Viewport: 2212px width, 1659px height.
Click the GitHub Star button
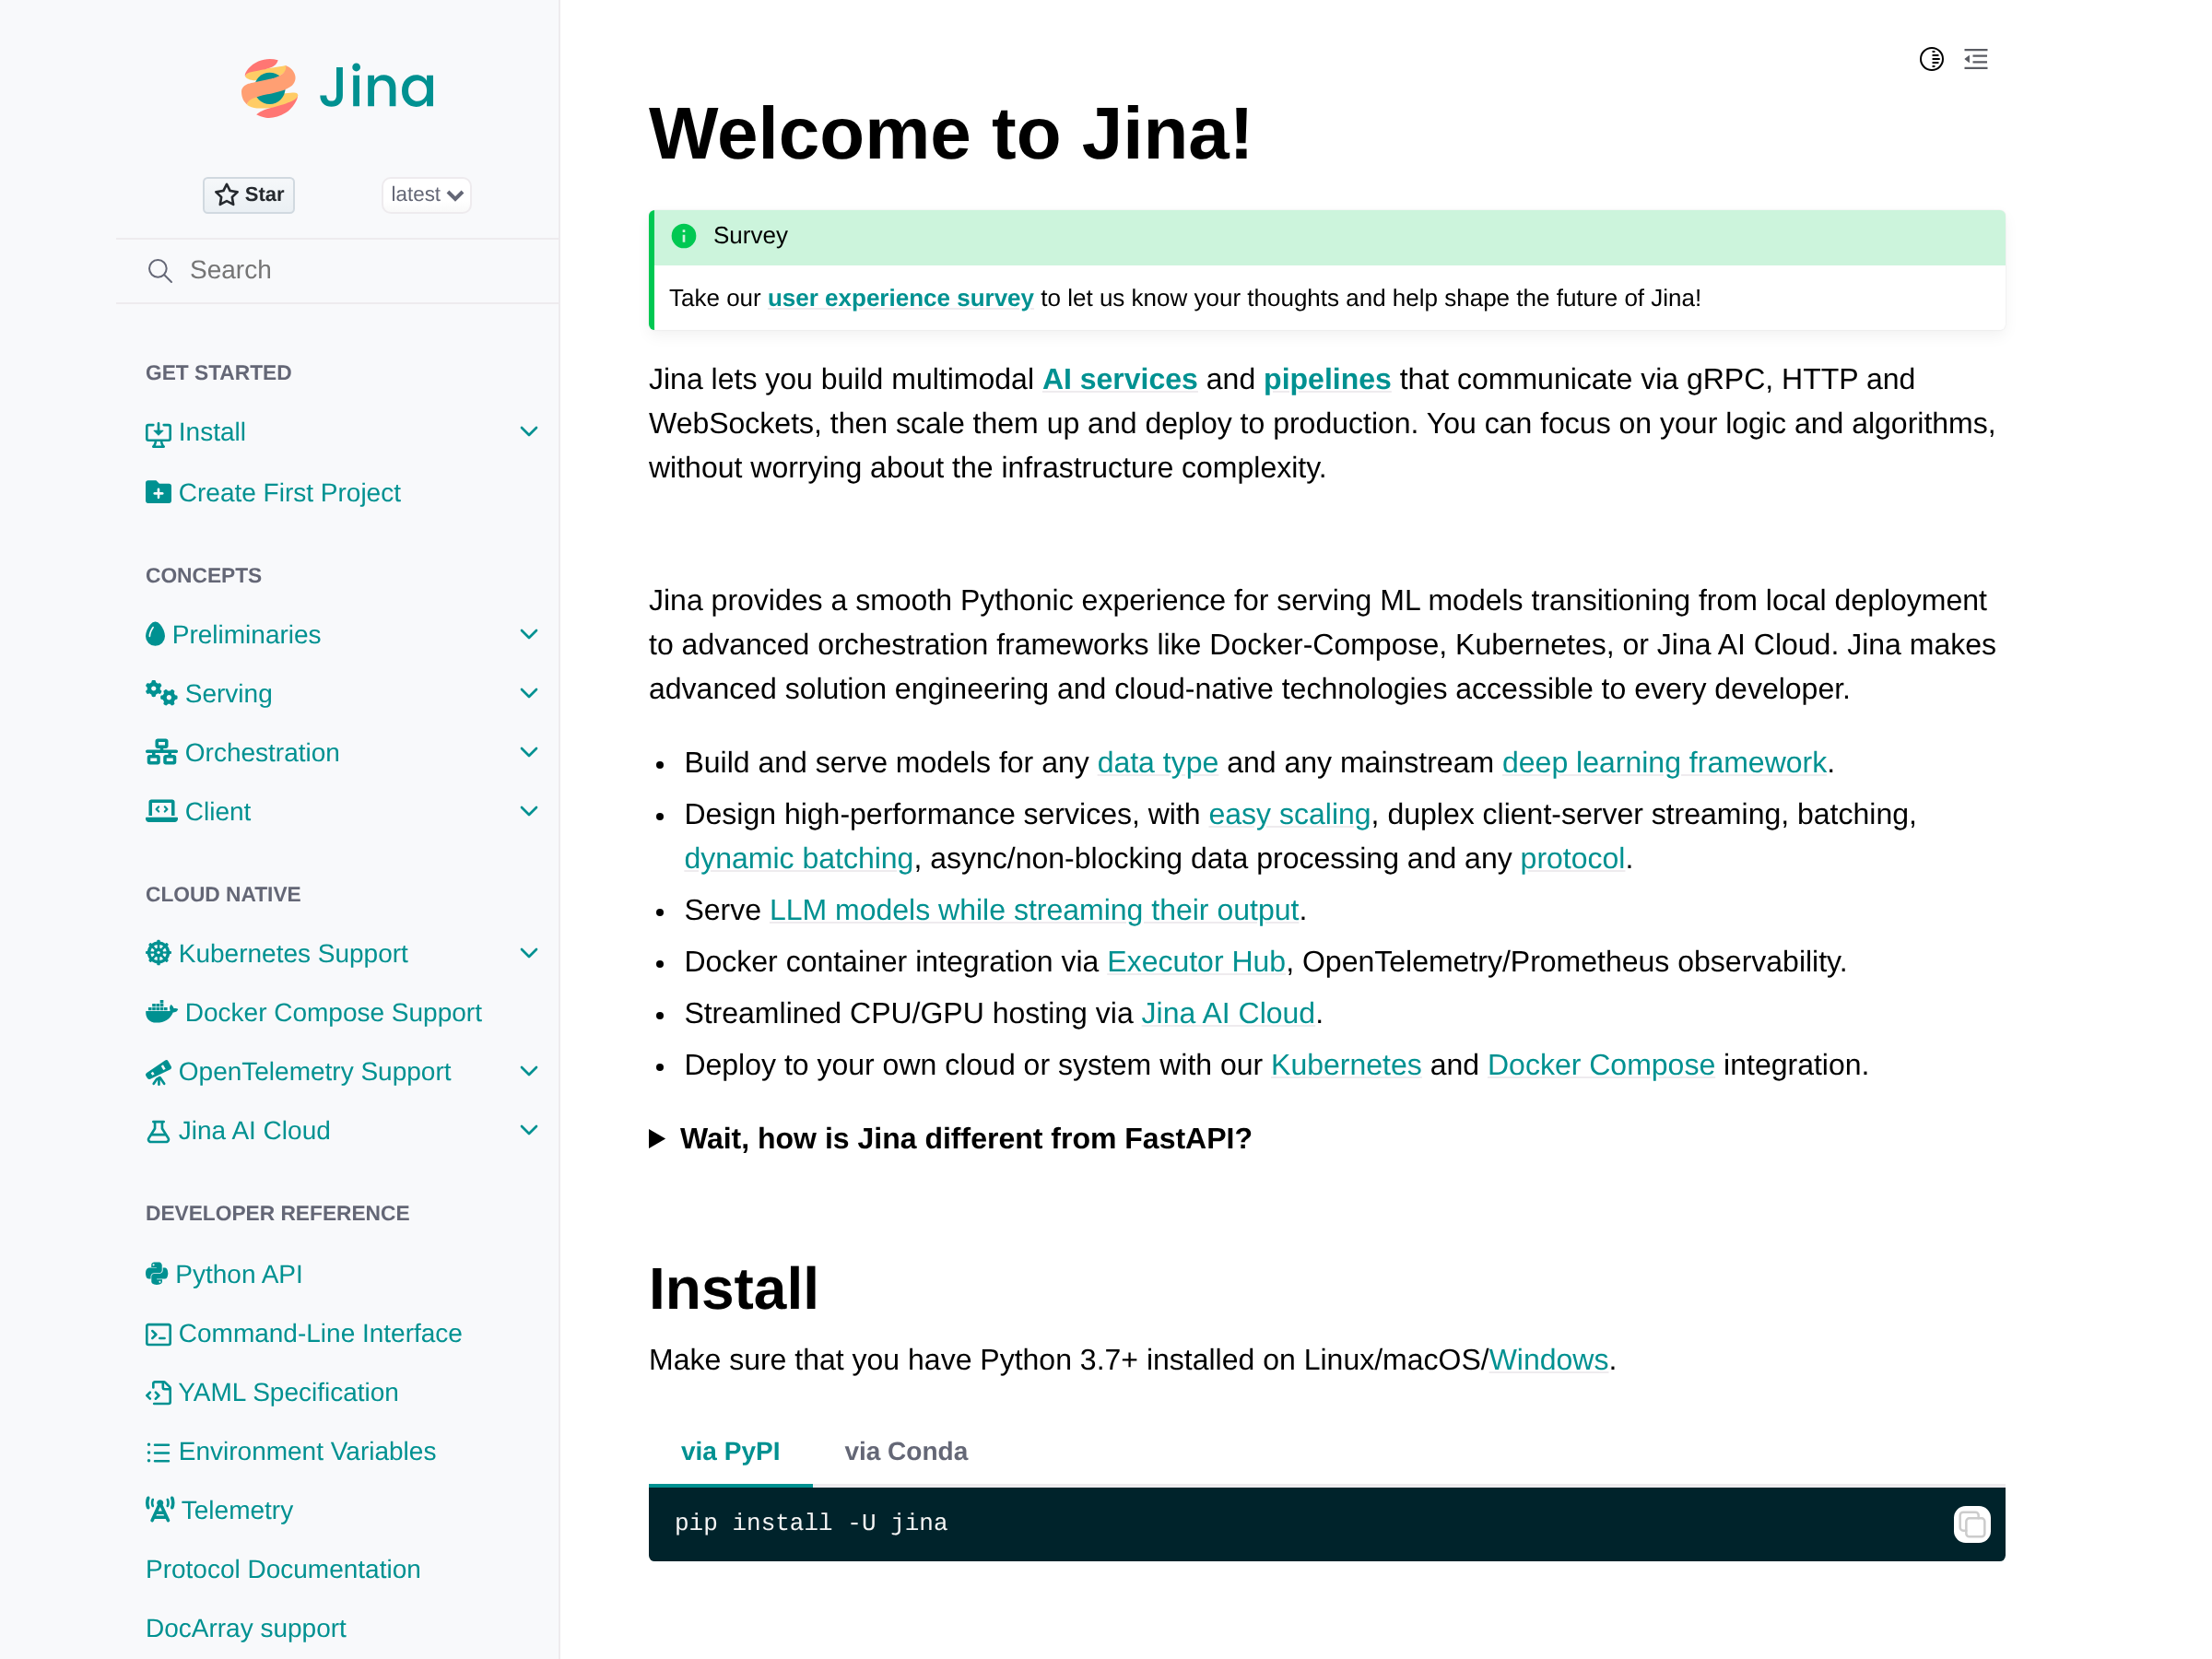click(x=249, y=194)
